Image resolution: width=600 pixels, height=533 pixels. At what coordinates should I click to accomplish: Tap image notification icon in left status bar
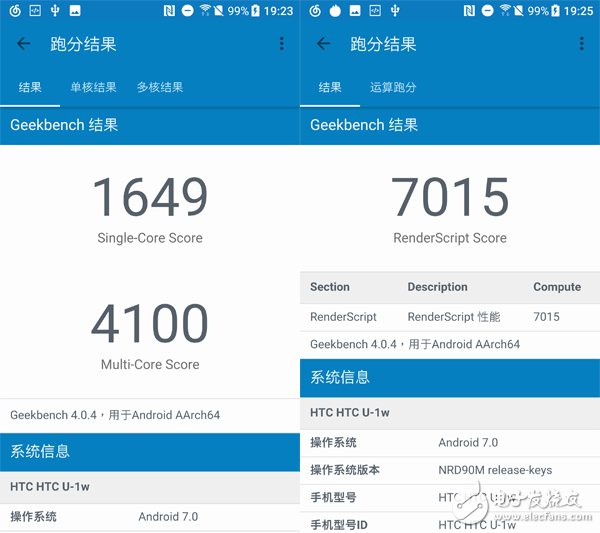coord(75,11)
